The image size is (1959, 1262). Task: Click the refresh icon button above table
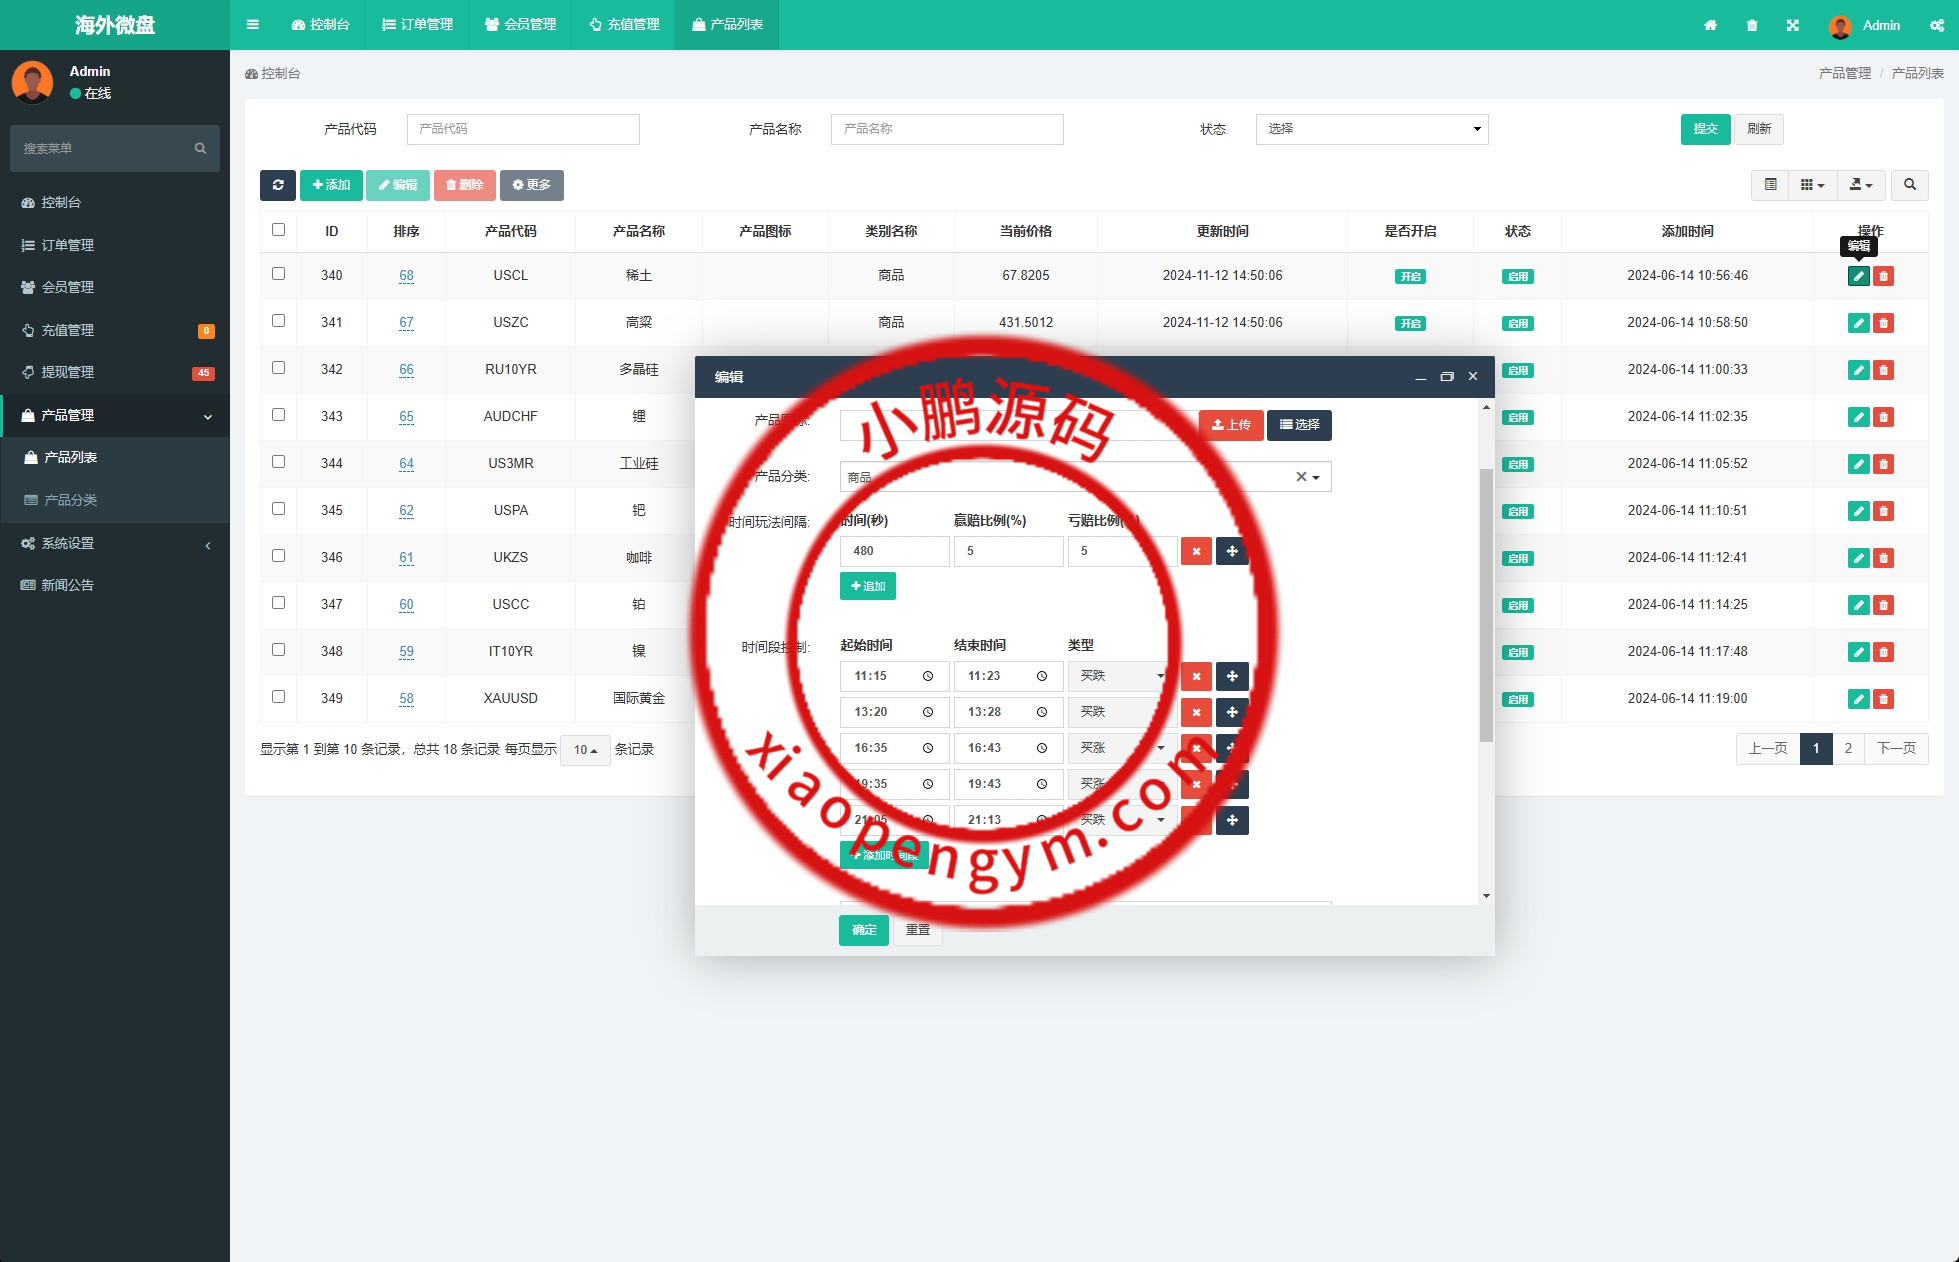[278, 185]
